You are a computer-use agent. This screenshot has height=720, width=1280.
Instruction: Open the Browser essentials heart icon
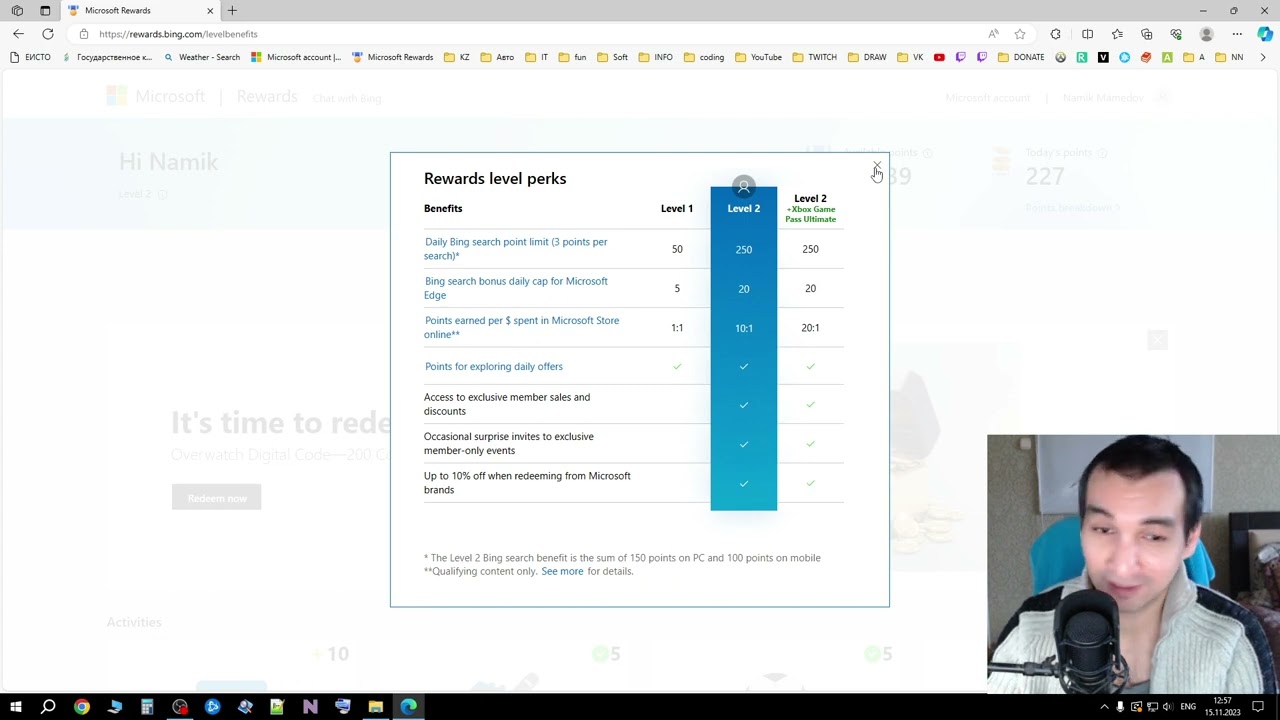1176,34
